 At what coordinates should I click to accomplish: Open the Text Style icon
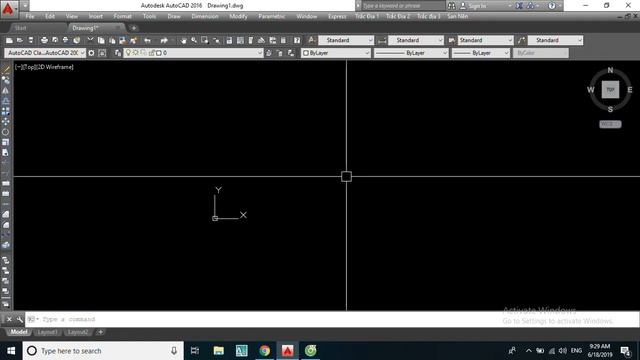[312, 40]
